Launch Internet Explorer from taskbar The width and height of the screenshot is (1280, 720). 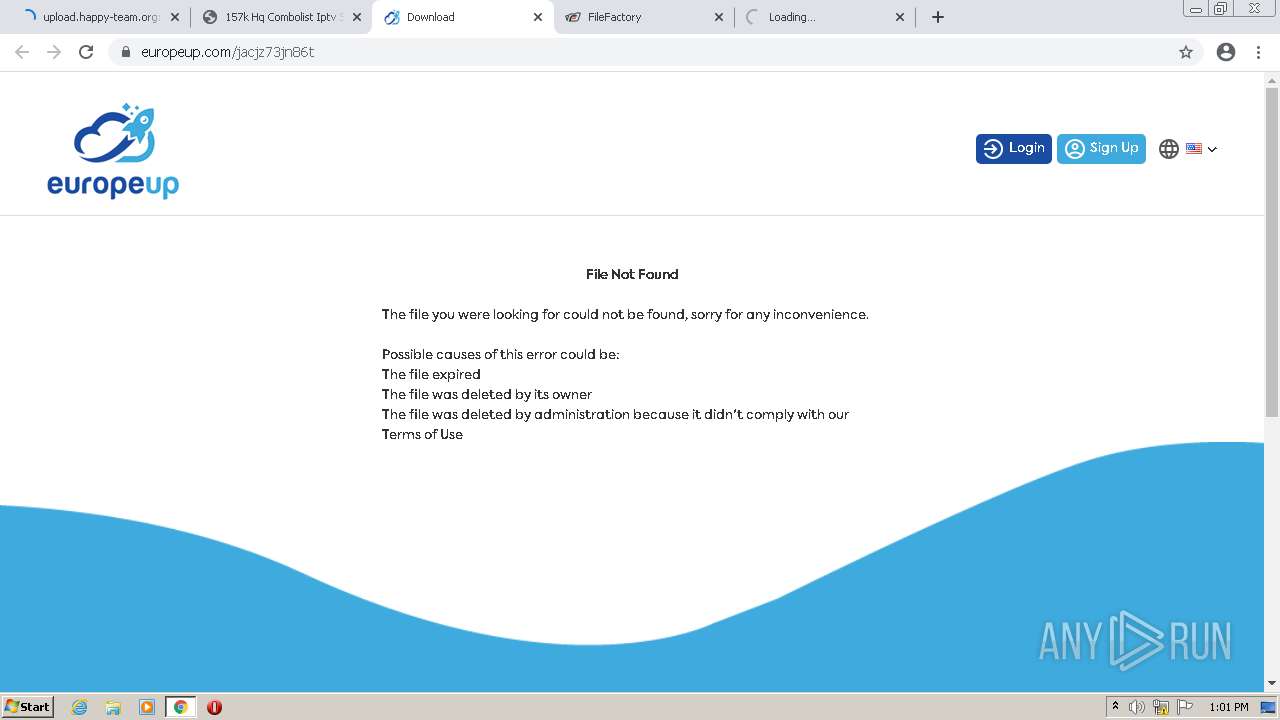coord(80,707)
